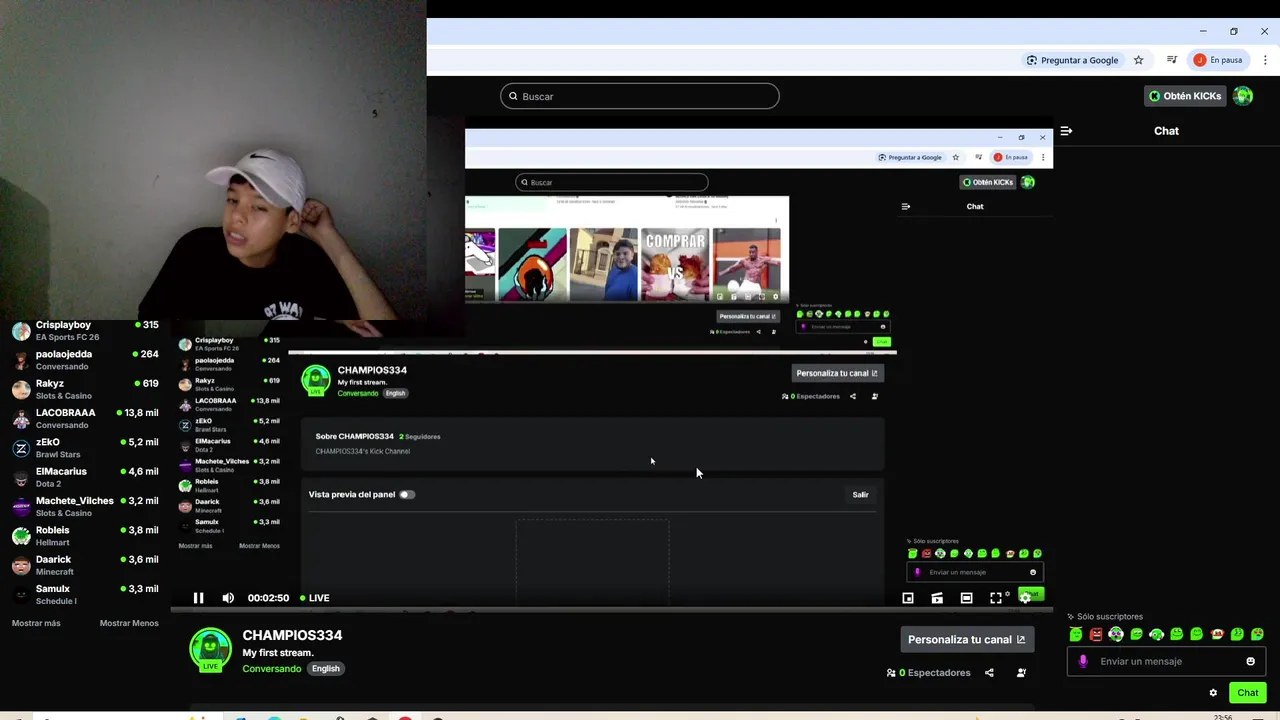The image size is (1280, 720).
Task: Collapse the chat panel with the arrow icon
Action: point(1066,131)
